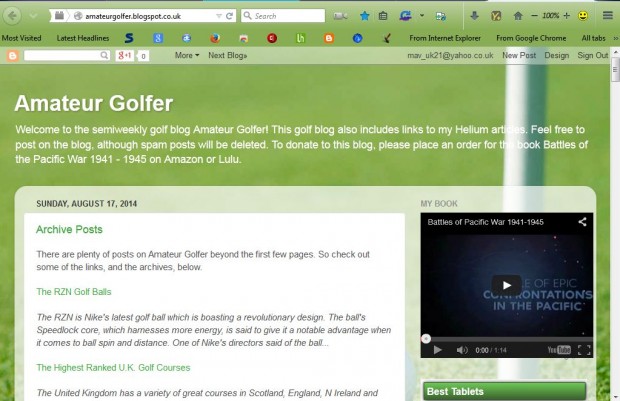Open The RZN Golf Balls post link

pos(75,292)
